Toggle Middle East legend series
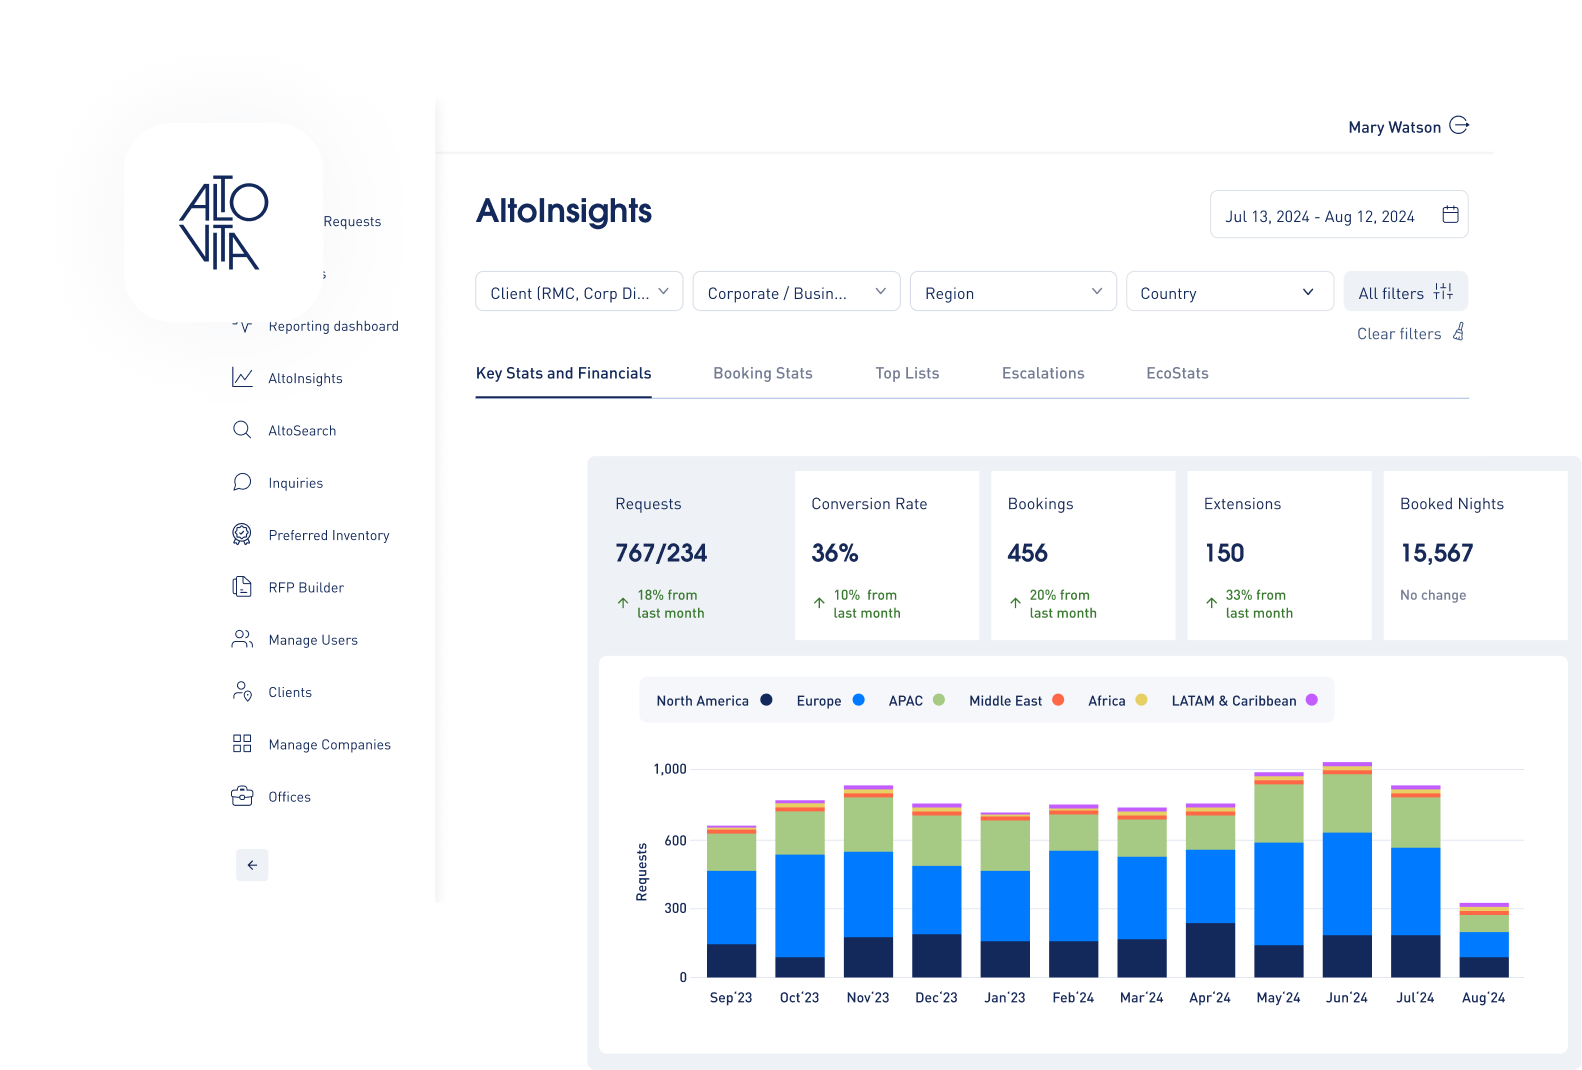 [1016, 701]
